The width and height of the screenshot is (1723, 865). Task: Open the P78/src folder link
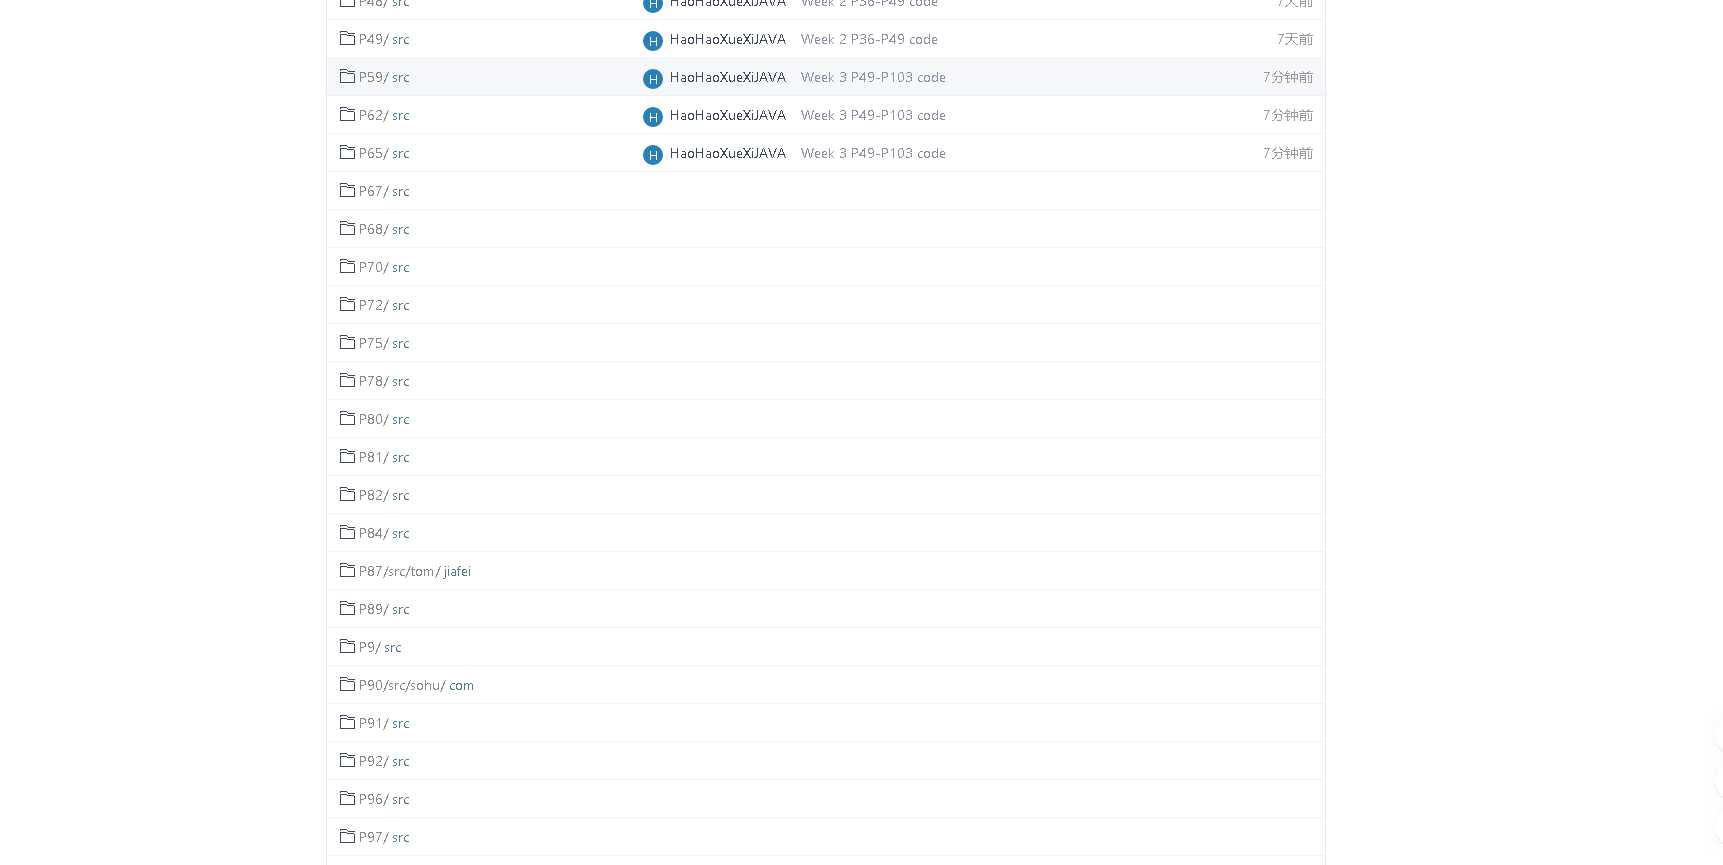pyautogui.click(x=384, y=381)
